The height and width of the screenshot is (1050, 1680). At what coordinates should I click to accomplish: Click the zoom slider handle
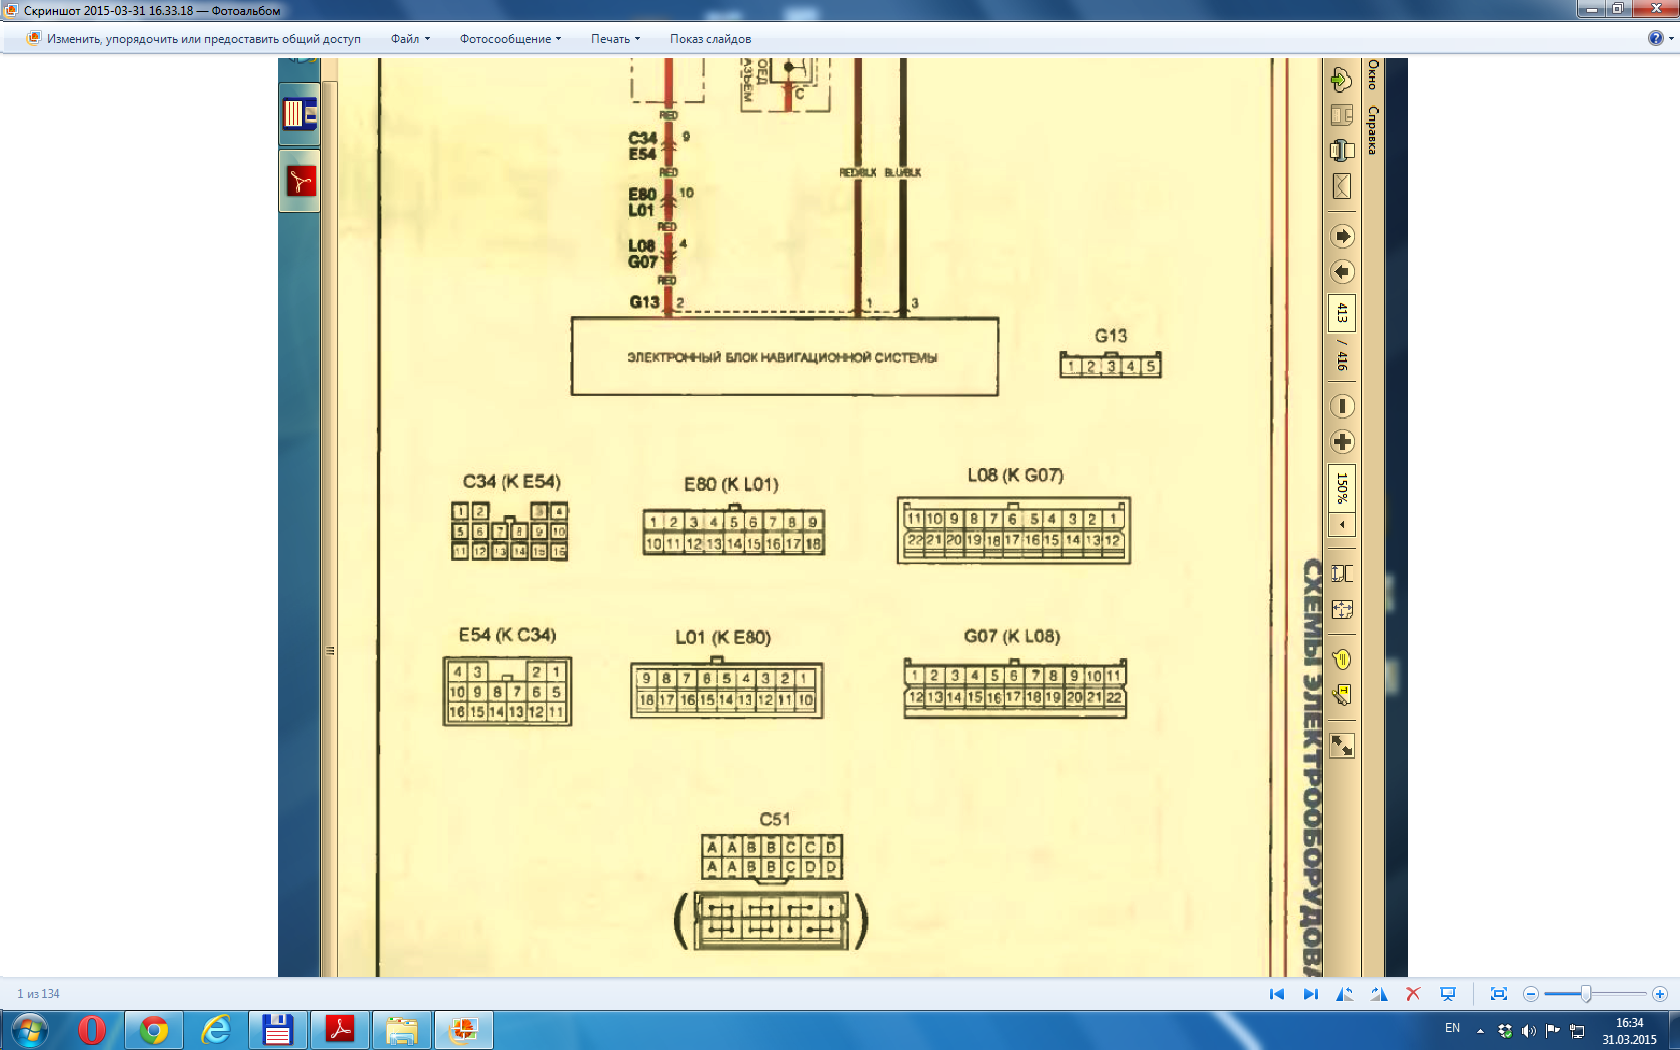[x=1586, y=994]
